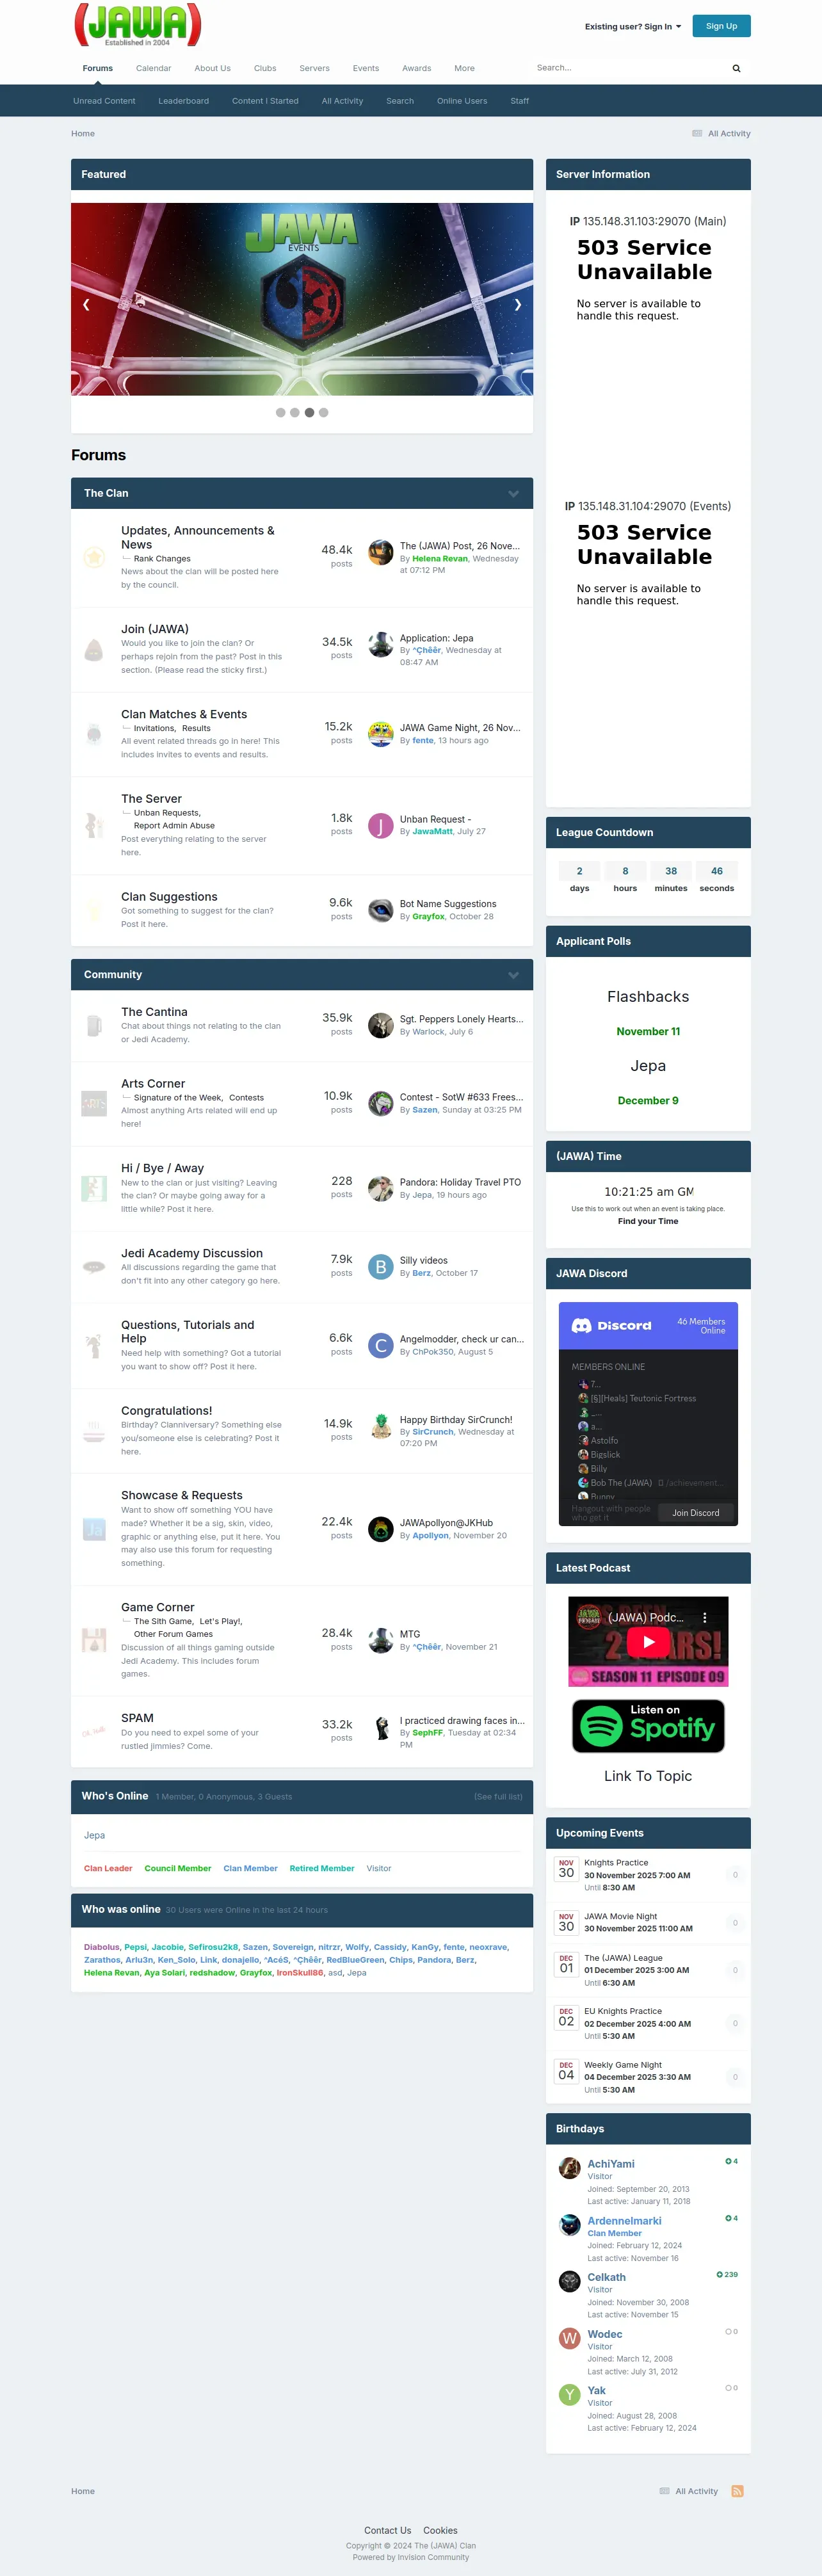Click ChPok350's C avatar for Angelmodder post
822x2576 pixels.
coord(380,1345)
